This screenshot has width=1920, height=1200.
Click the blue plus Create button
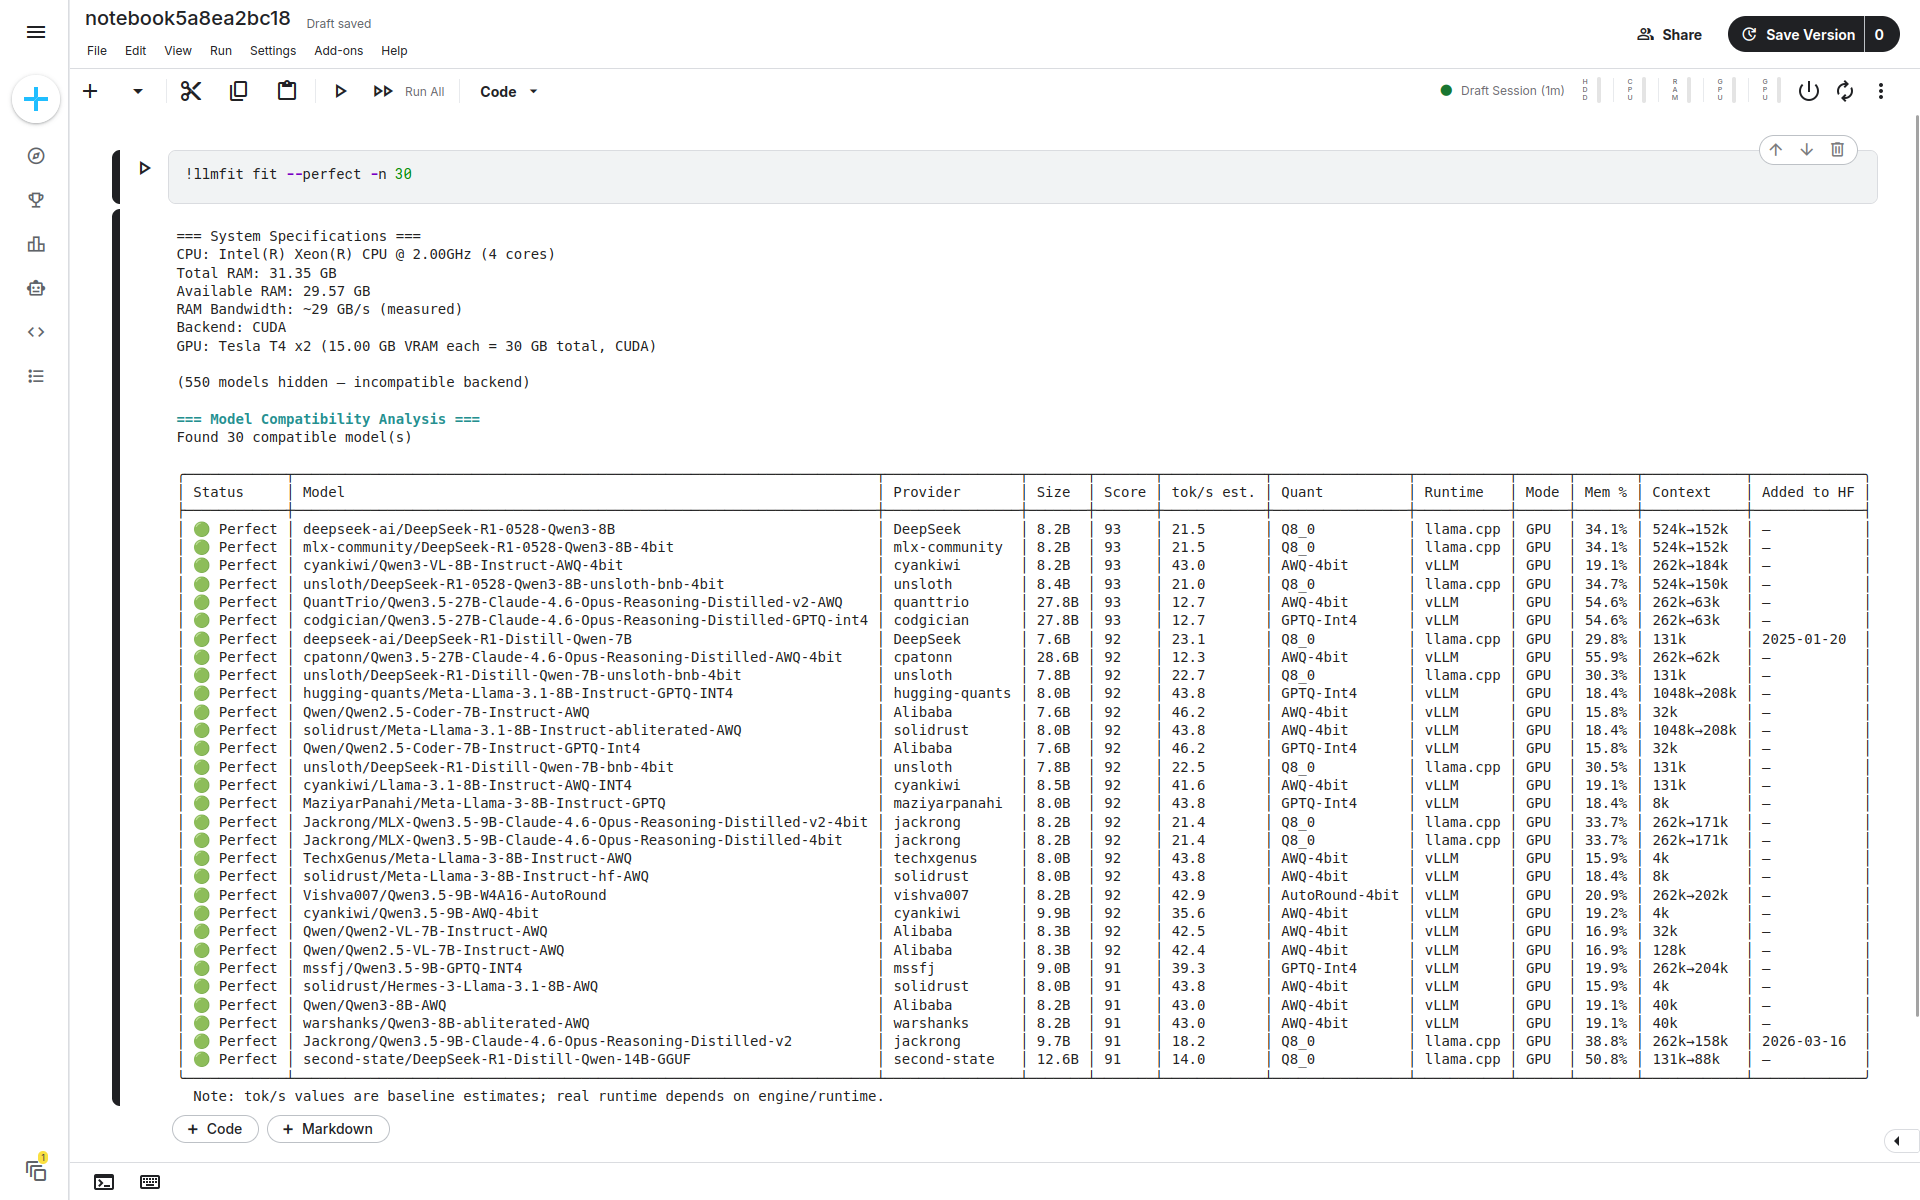point(36,99)
